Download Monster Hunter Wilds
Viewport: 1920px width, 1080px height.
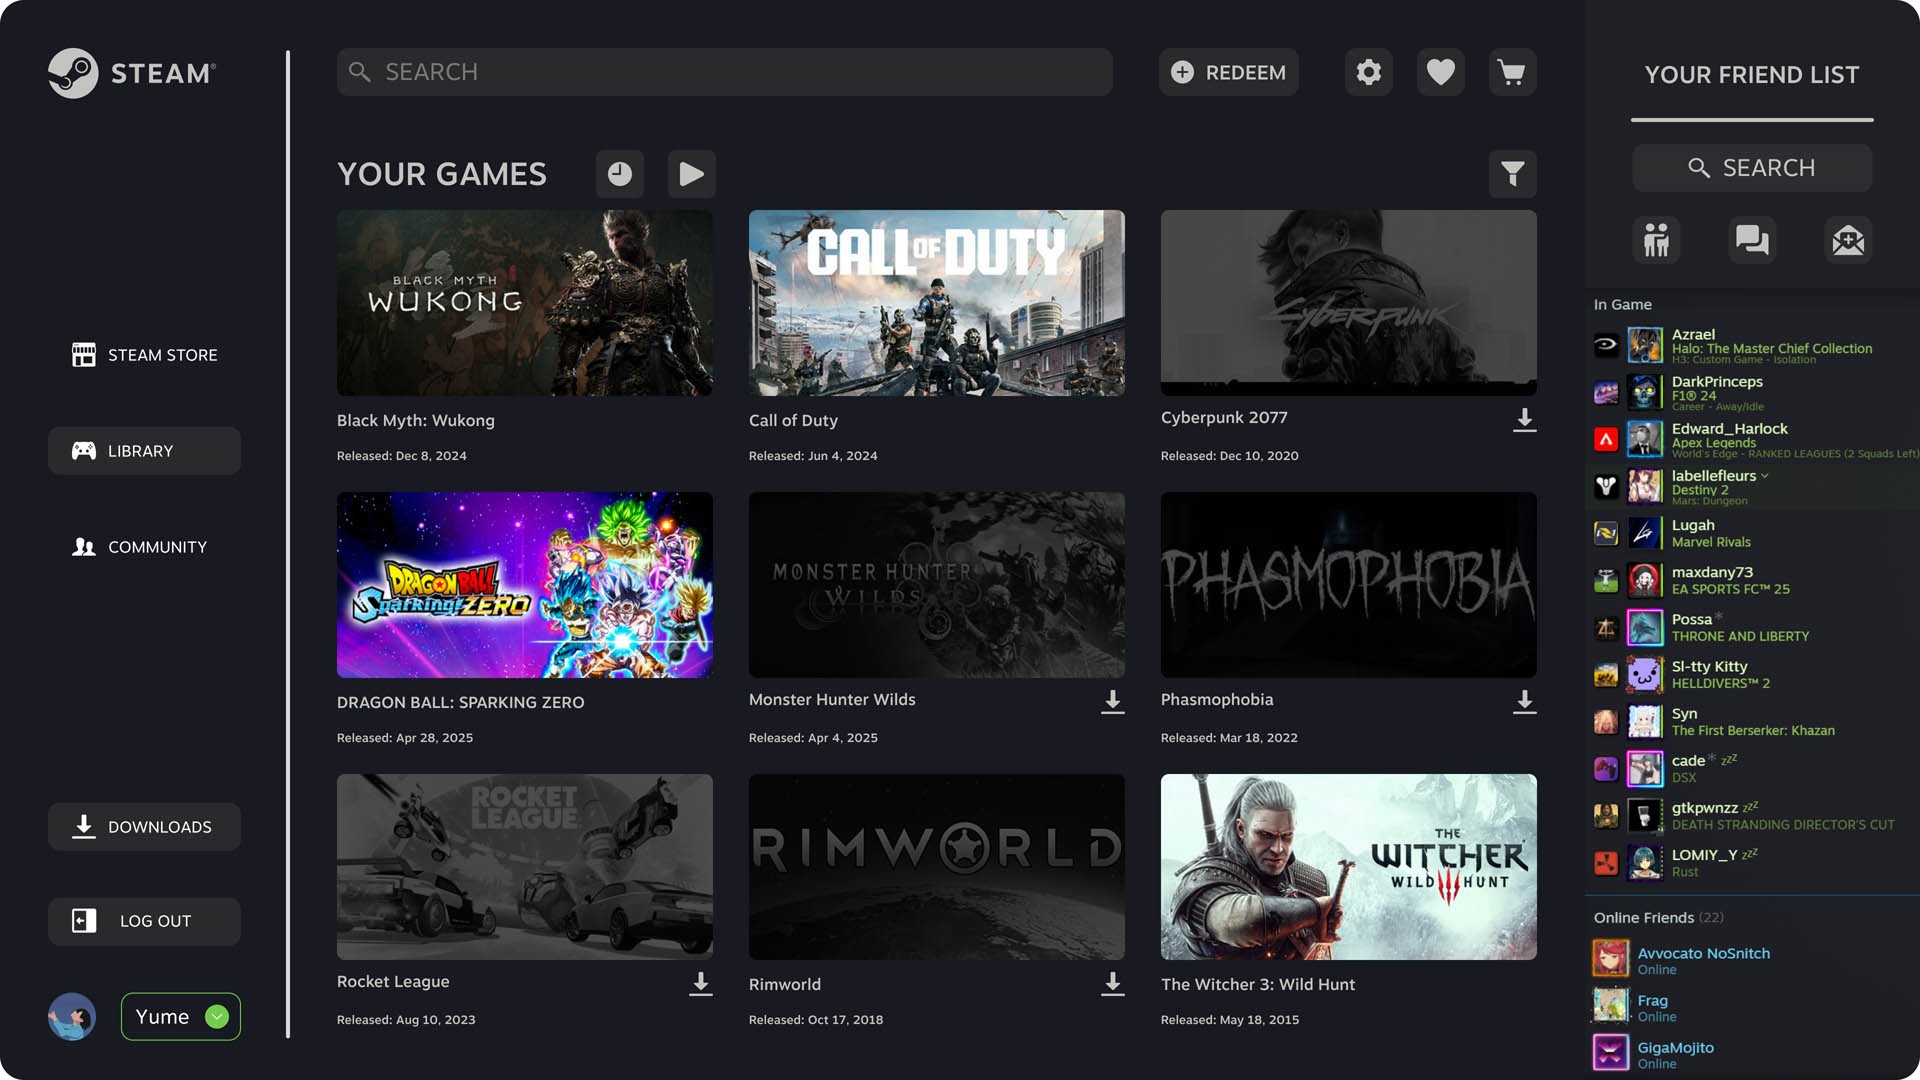pos(1112,702)
